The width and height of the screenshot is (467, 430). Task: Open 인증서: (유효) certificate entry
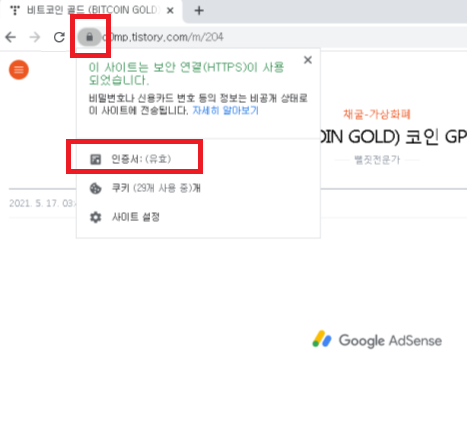198,159
